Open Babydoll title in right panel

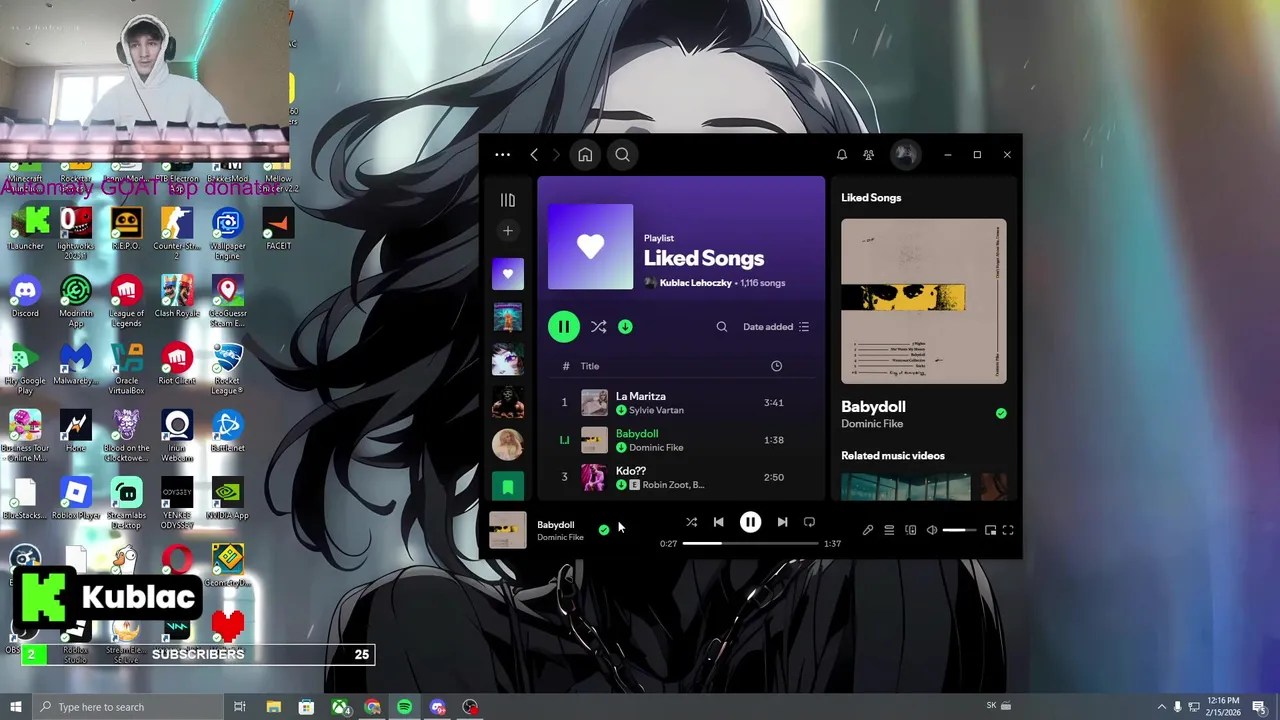click(x=873, y=406)
